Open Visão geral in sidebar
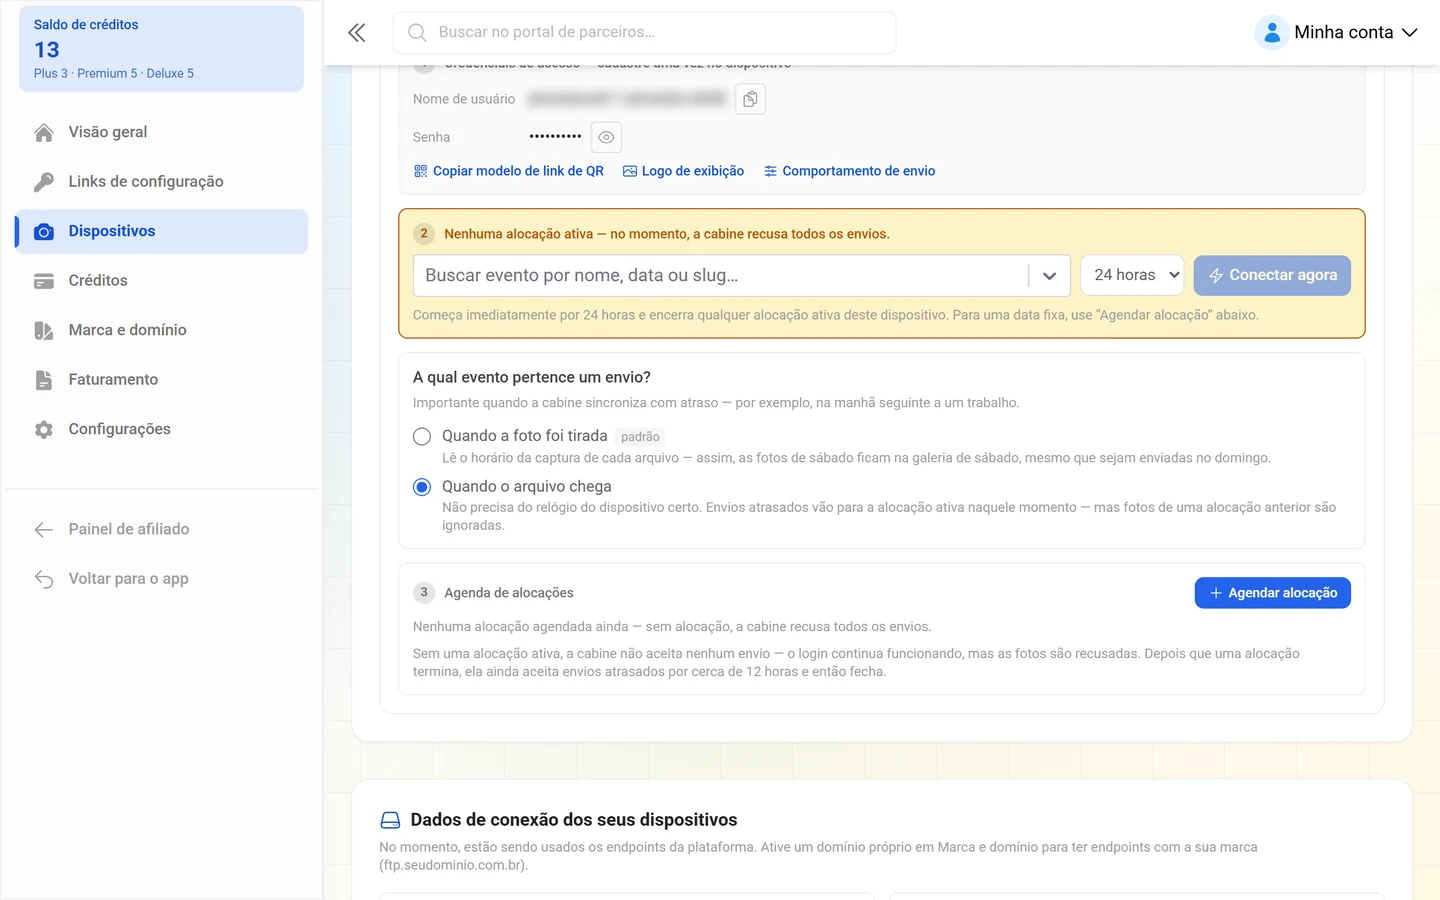1440x900 pixels. coord(161,132)
